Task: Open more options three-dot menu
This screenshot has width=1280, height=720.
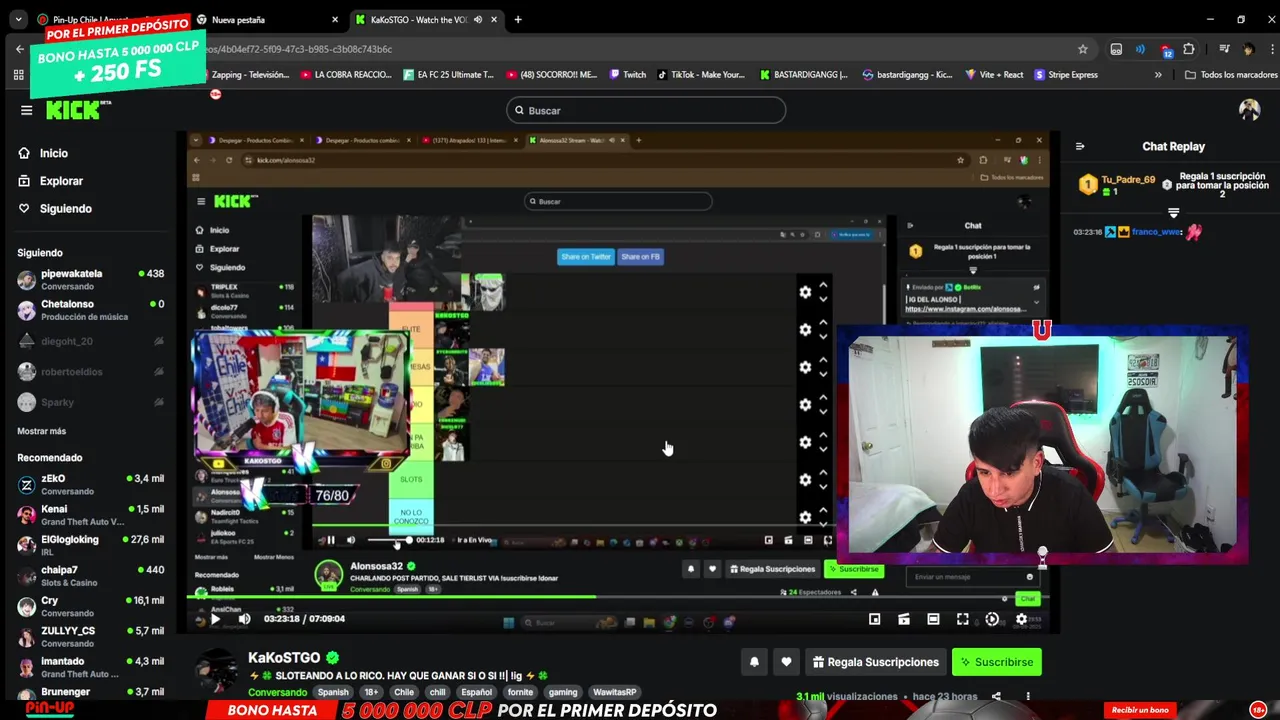Action: click(x=1028, y=696)
